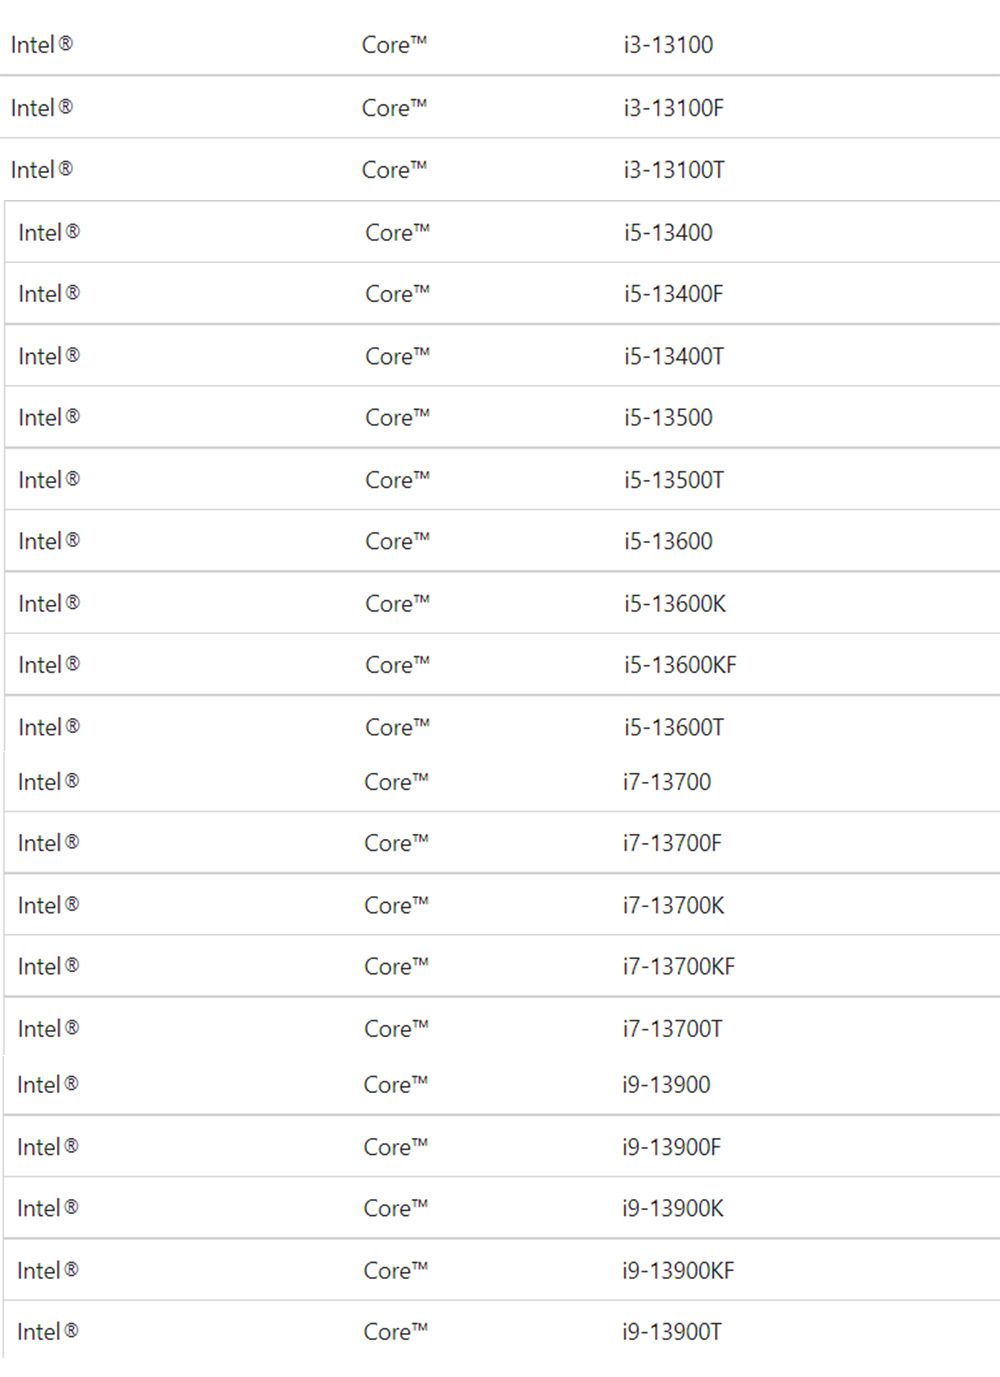Click the i5-13600KF processor text
Image resolution: width=1000 pixels, height=1377 pixels.
(x=680, y=665)
